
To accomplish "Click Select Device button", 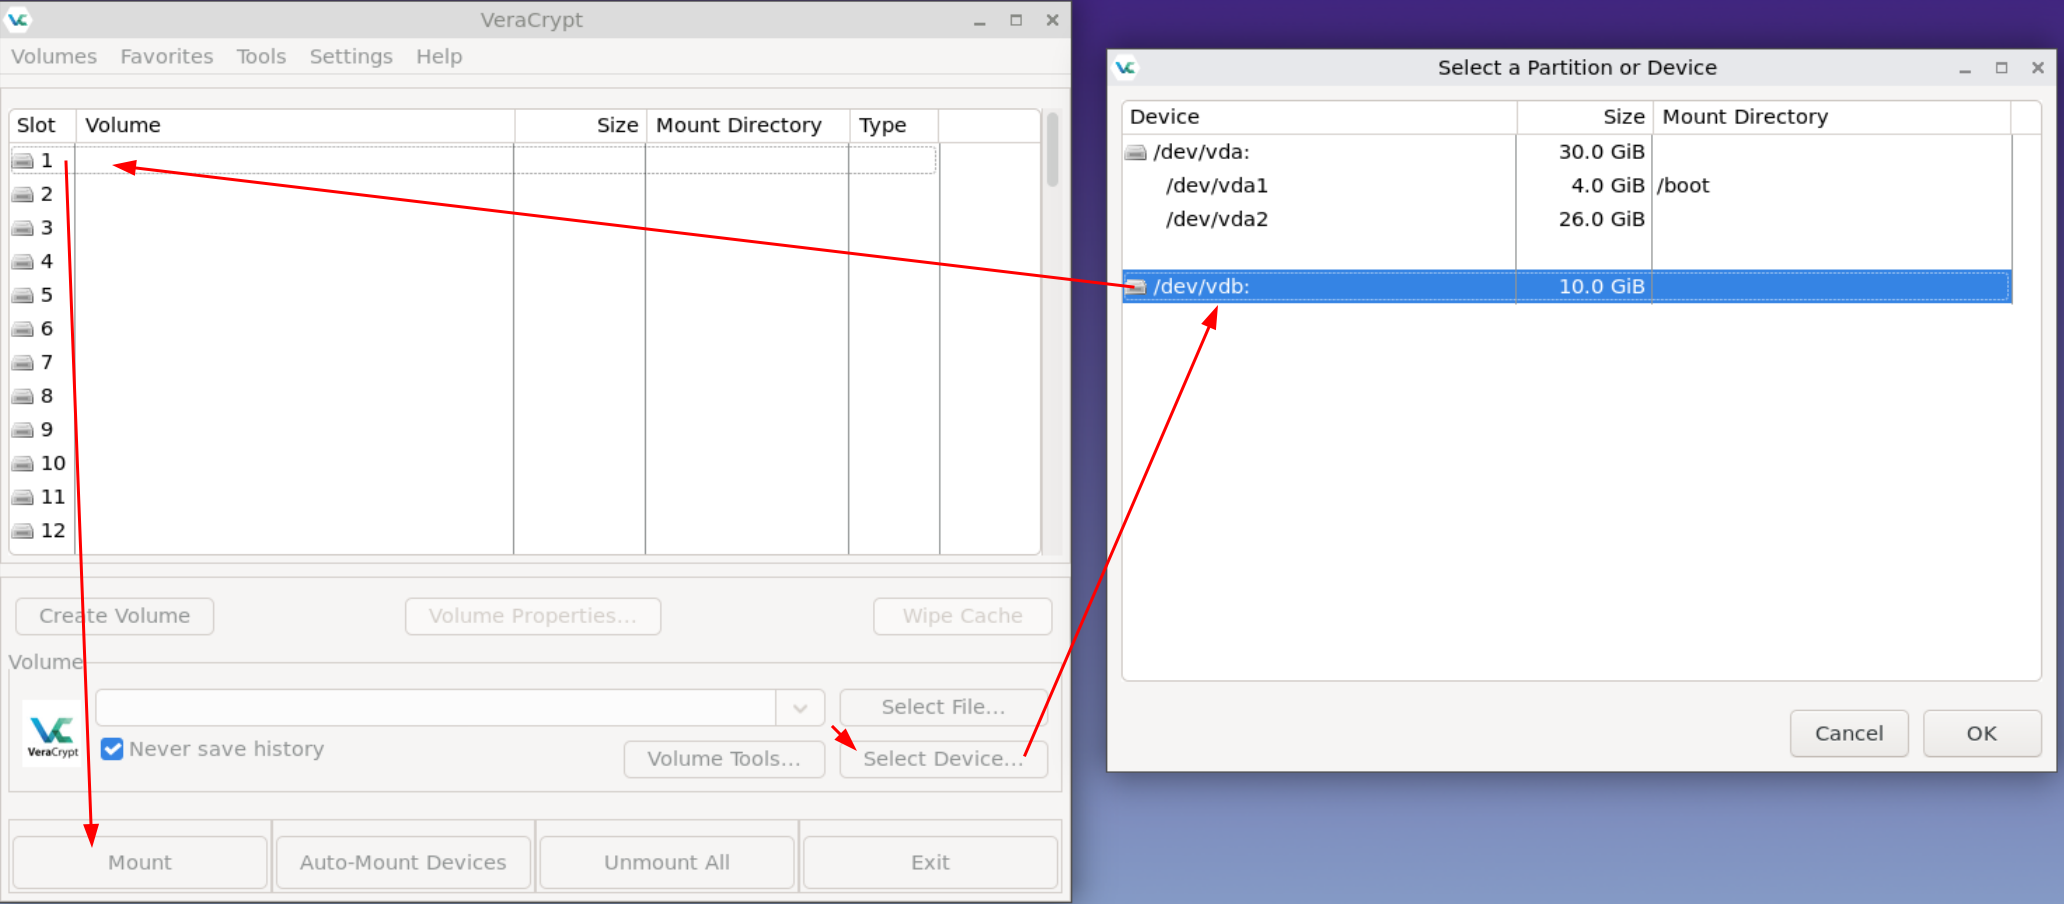I will [944, 759].
